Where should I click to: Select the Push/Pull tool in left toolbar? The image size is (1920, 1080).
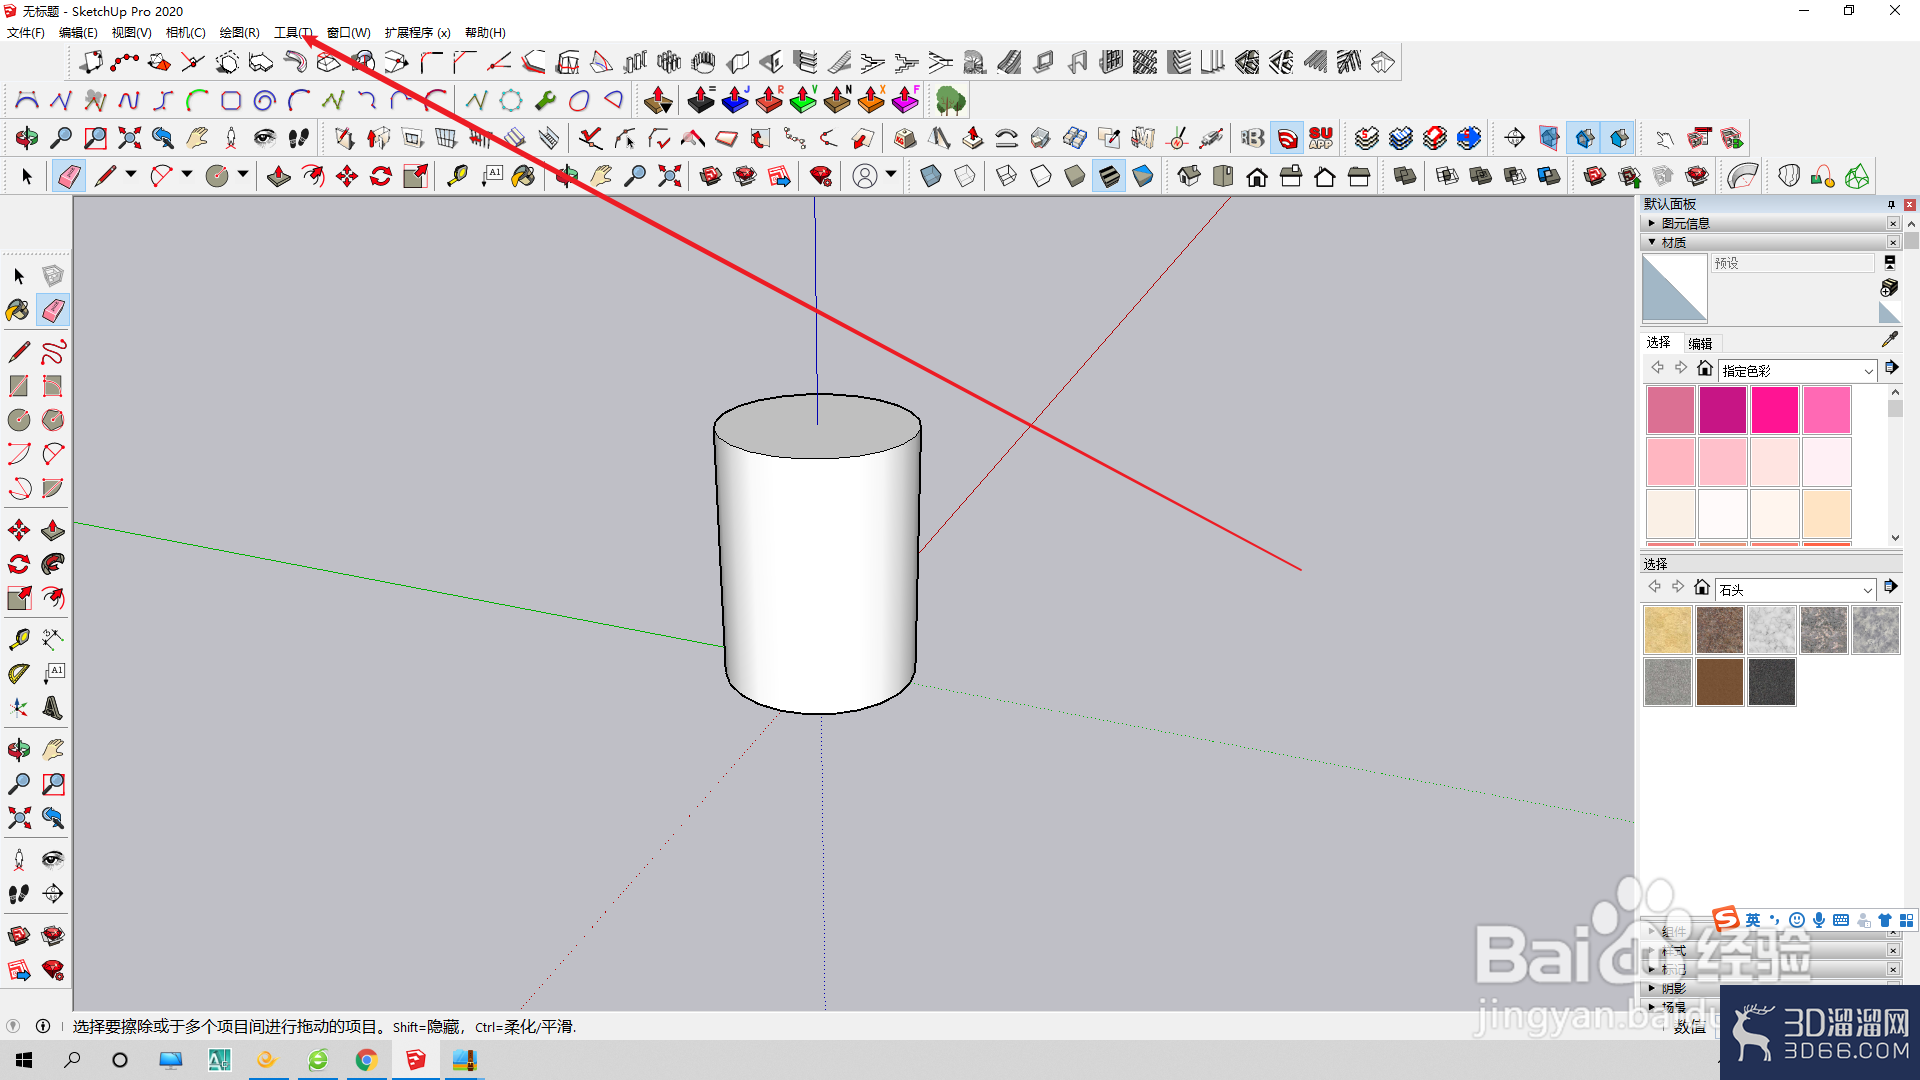click(x=53, y=530)
